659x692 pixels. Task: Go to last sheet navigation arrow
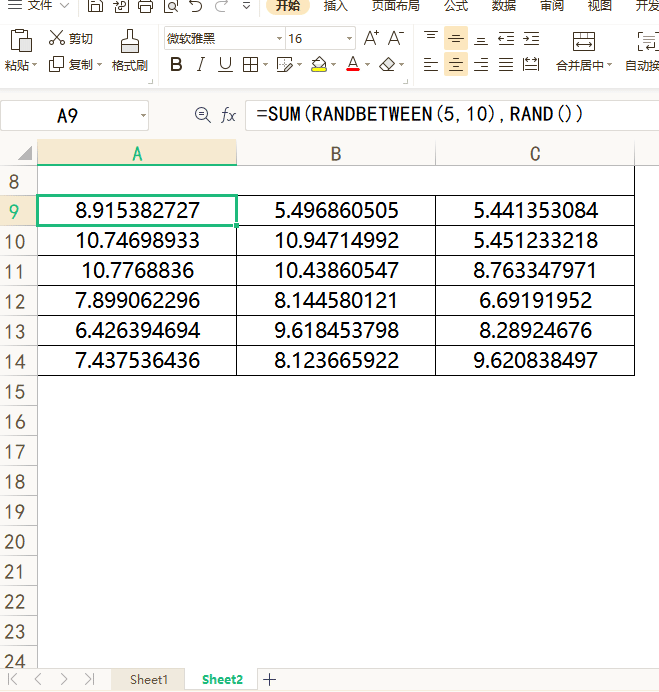click(90, 679)
